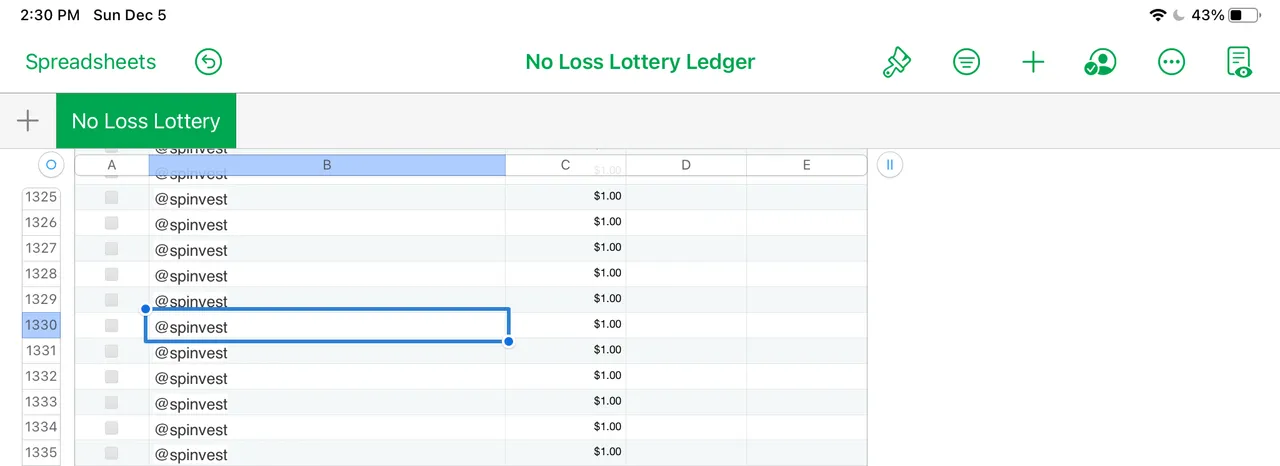Select the whole table via corner circle handle
The image size is (1280, 466).
(50, 164)
